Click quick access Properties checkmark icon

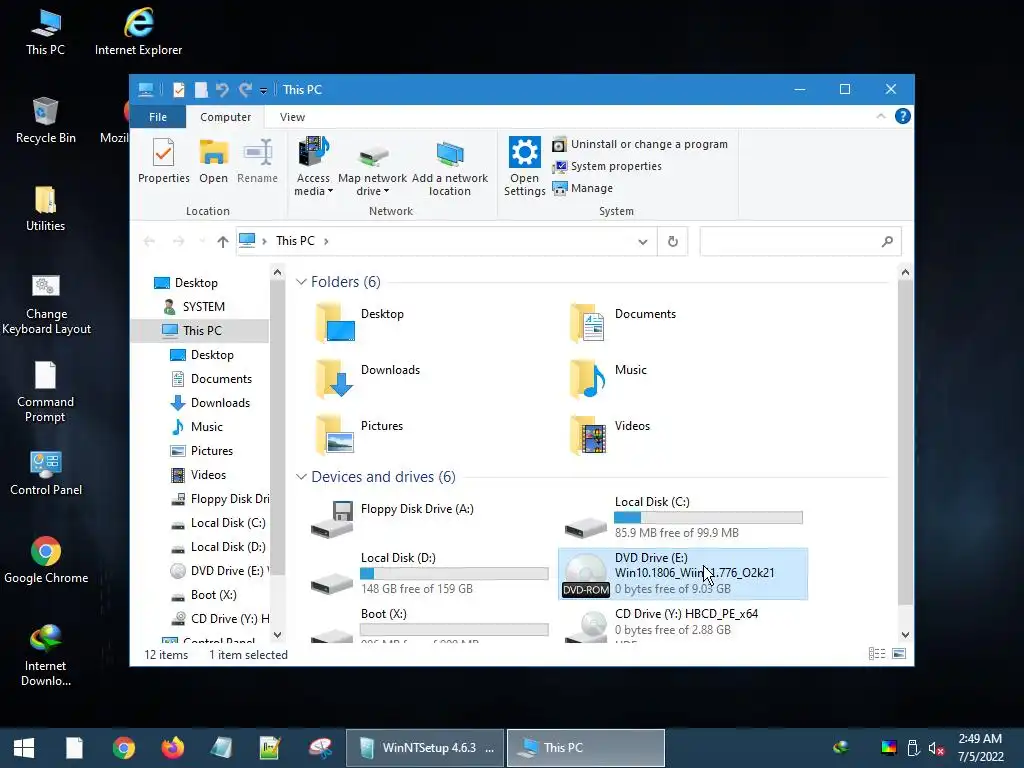coord(178,89)
